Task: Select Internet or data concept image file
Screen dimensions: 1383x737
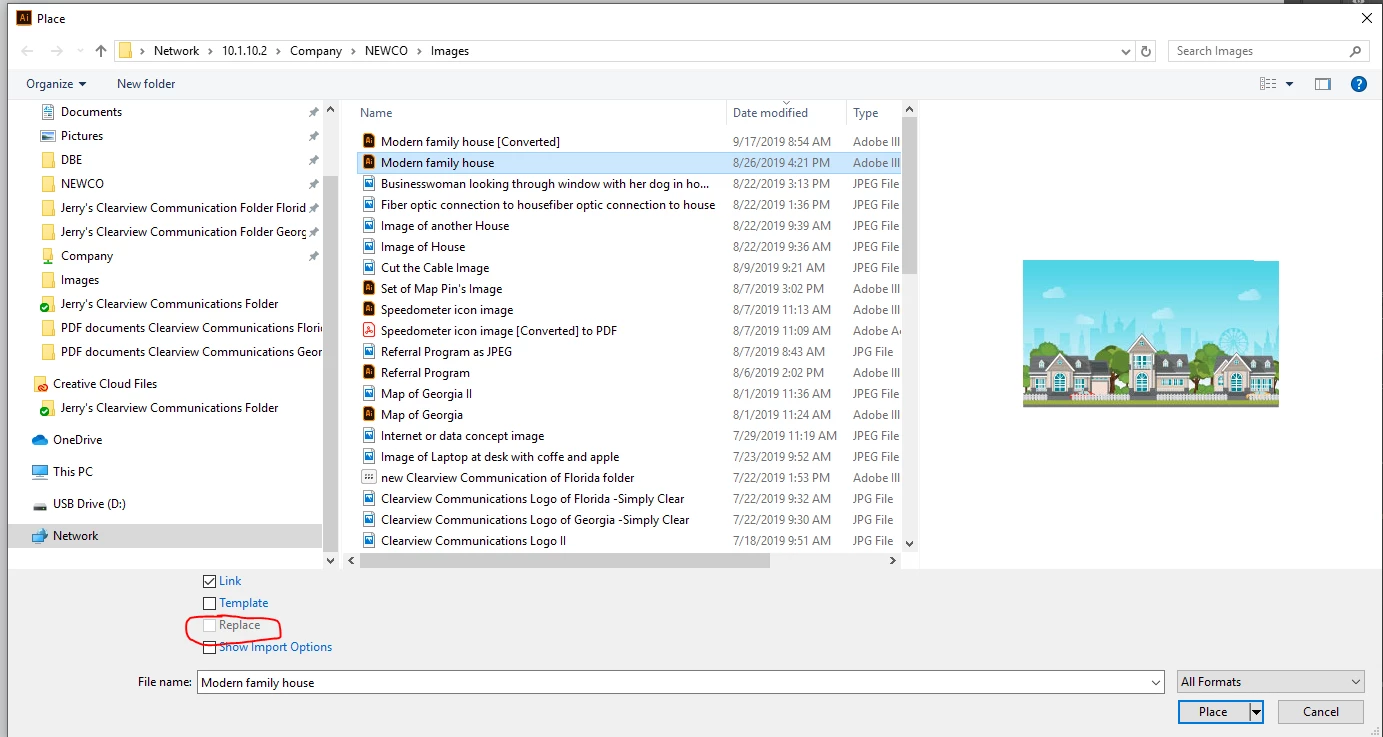Action: tap(462, 436)
